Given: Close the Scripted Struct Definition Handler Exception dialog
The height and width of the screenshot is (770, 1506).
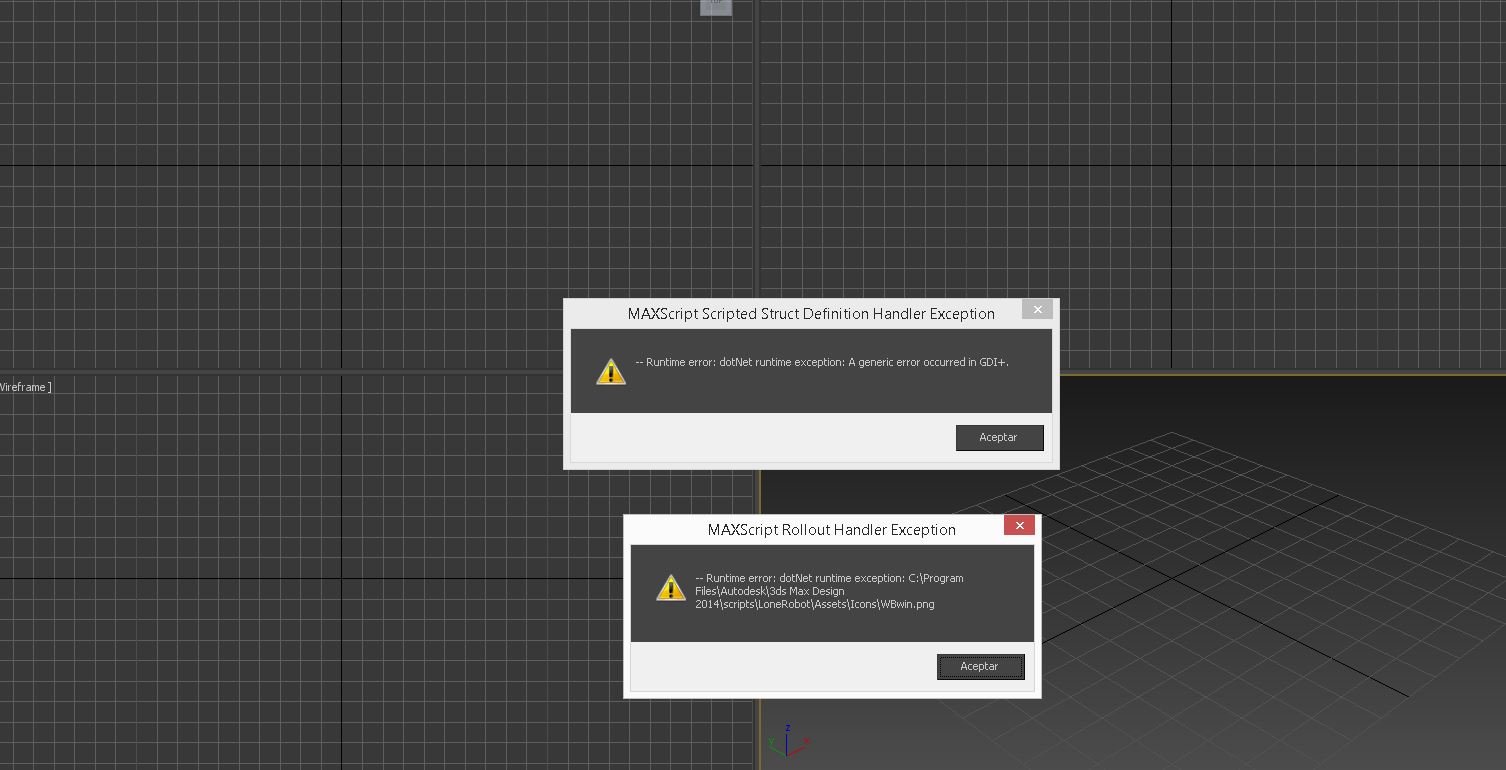Looking at the screenshot, I should pos(1037,310).
